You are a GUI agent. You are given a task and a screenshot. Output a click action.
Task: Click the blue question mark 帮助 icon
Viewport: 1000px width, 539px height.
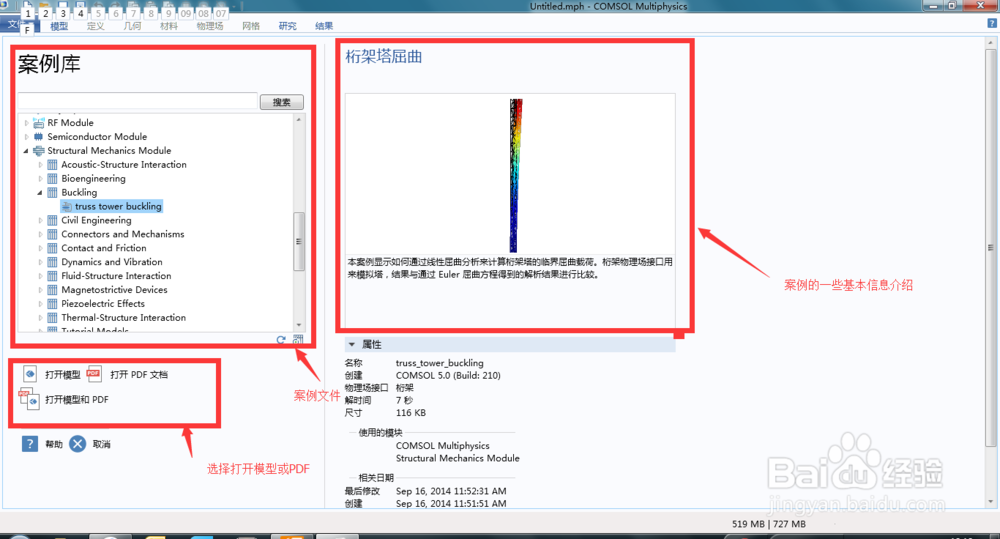30,443
